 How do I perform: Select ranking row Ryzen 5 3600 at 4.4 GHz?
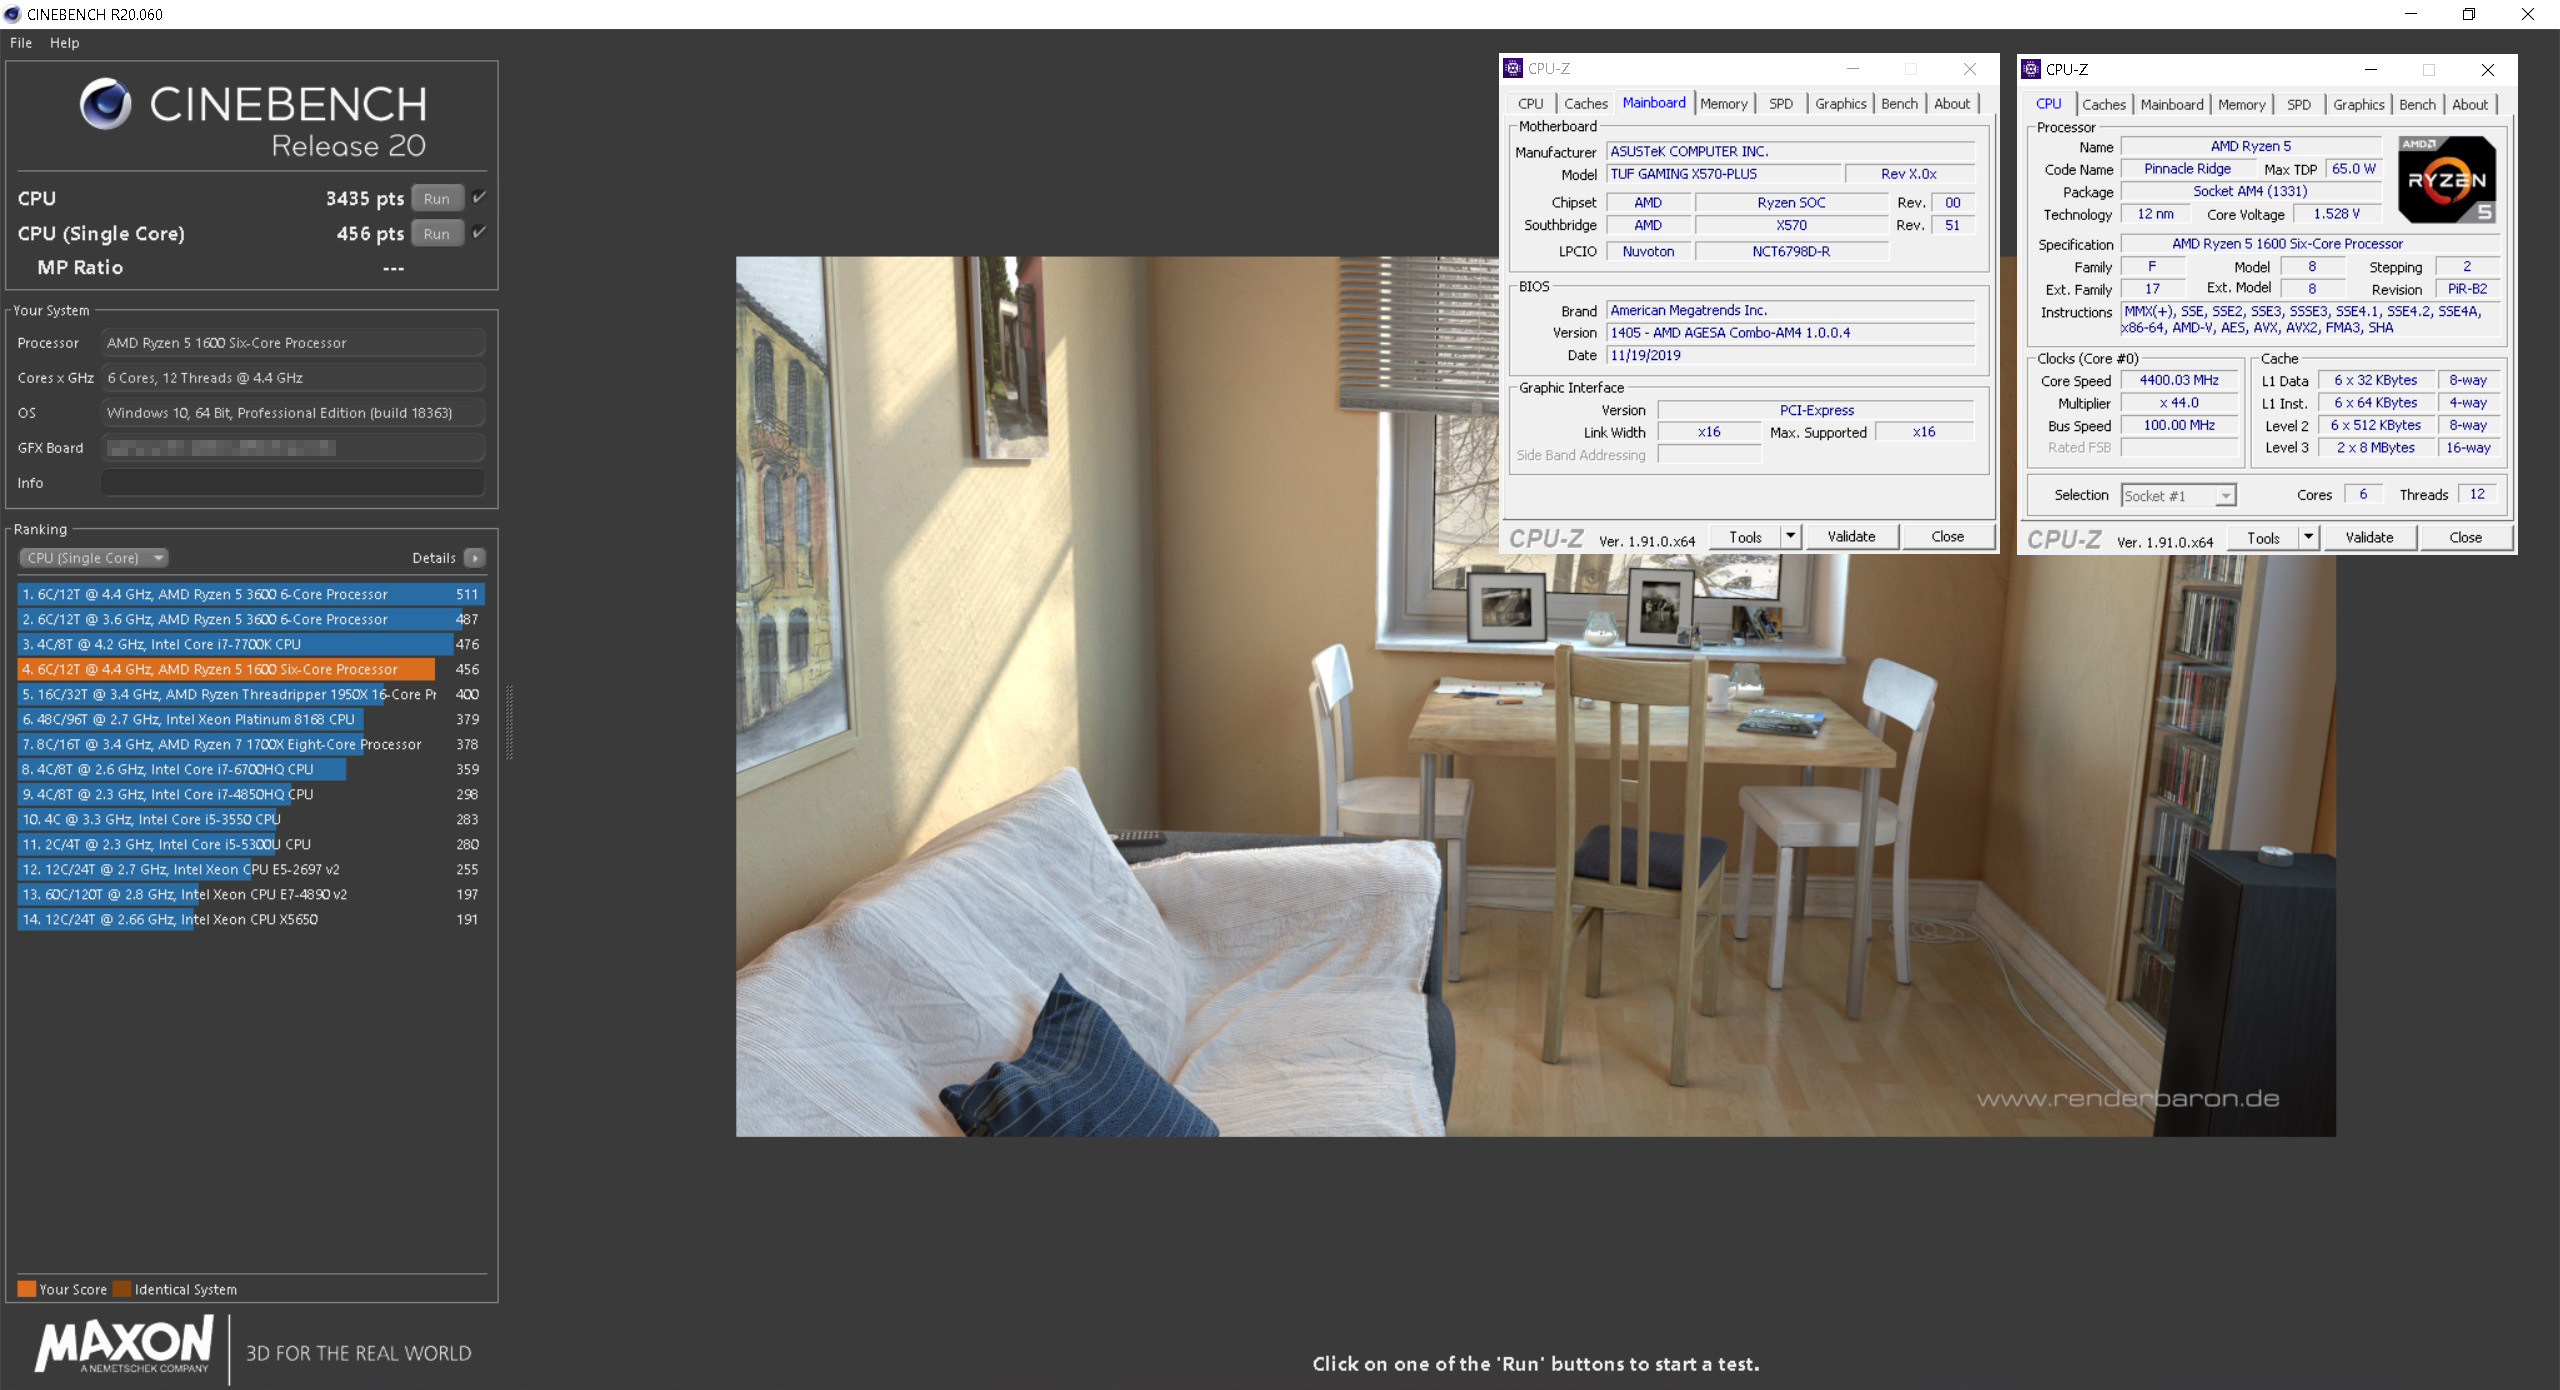[x=250, y=594]
